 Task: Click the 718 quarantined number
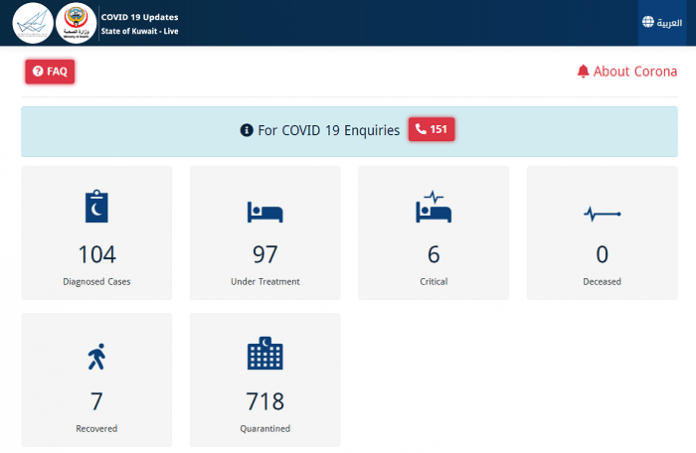(265, 402)
